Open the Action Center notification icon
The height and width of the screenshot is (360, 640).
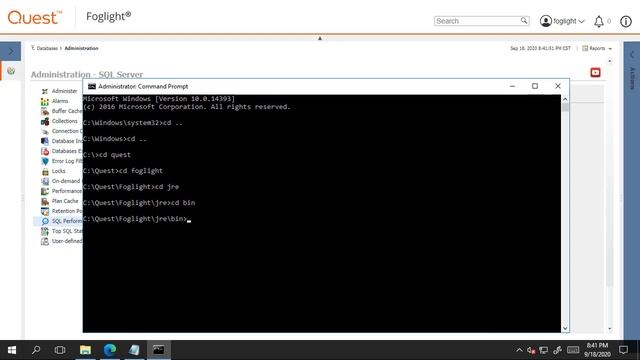click(623, 350)
